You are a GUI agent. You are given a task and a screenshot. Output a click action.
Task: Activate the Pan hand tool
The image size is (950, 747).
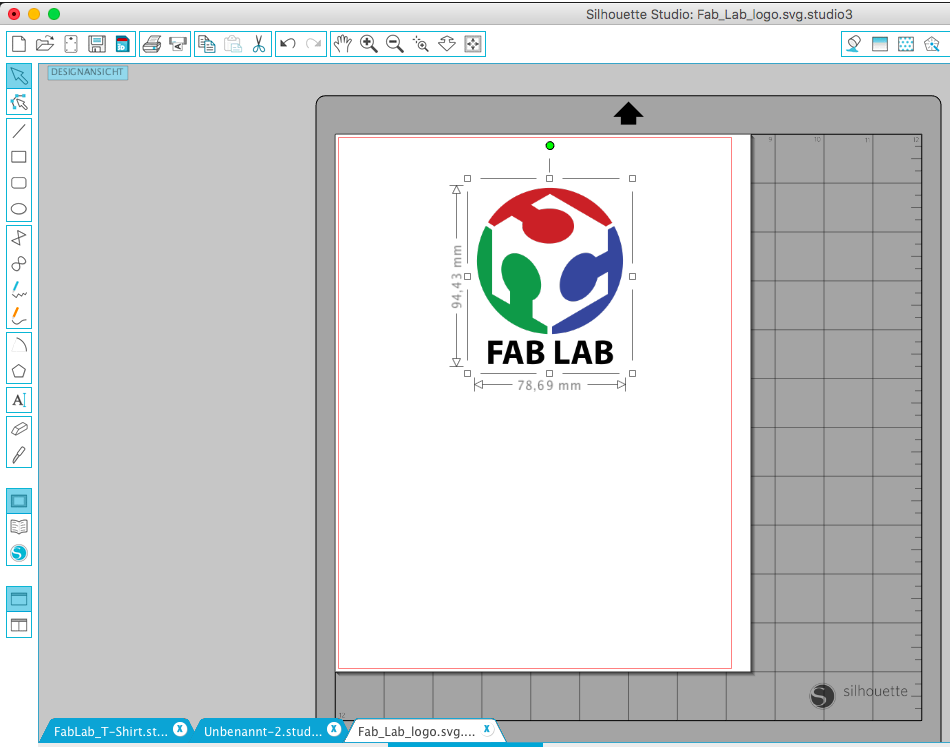point(342,44)
